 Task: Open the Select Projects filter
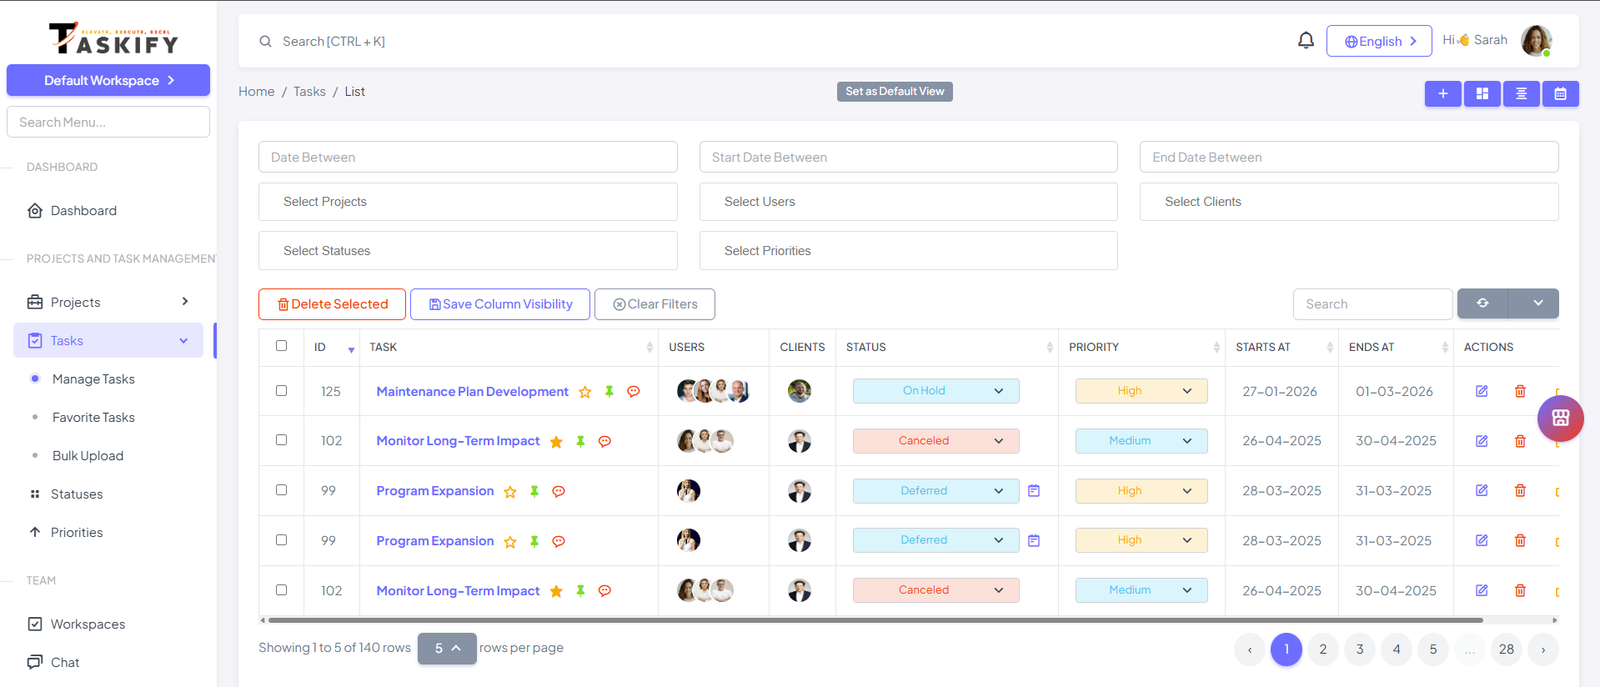[468, 202]
